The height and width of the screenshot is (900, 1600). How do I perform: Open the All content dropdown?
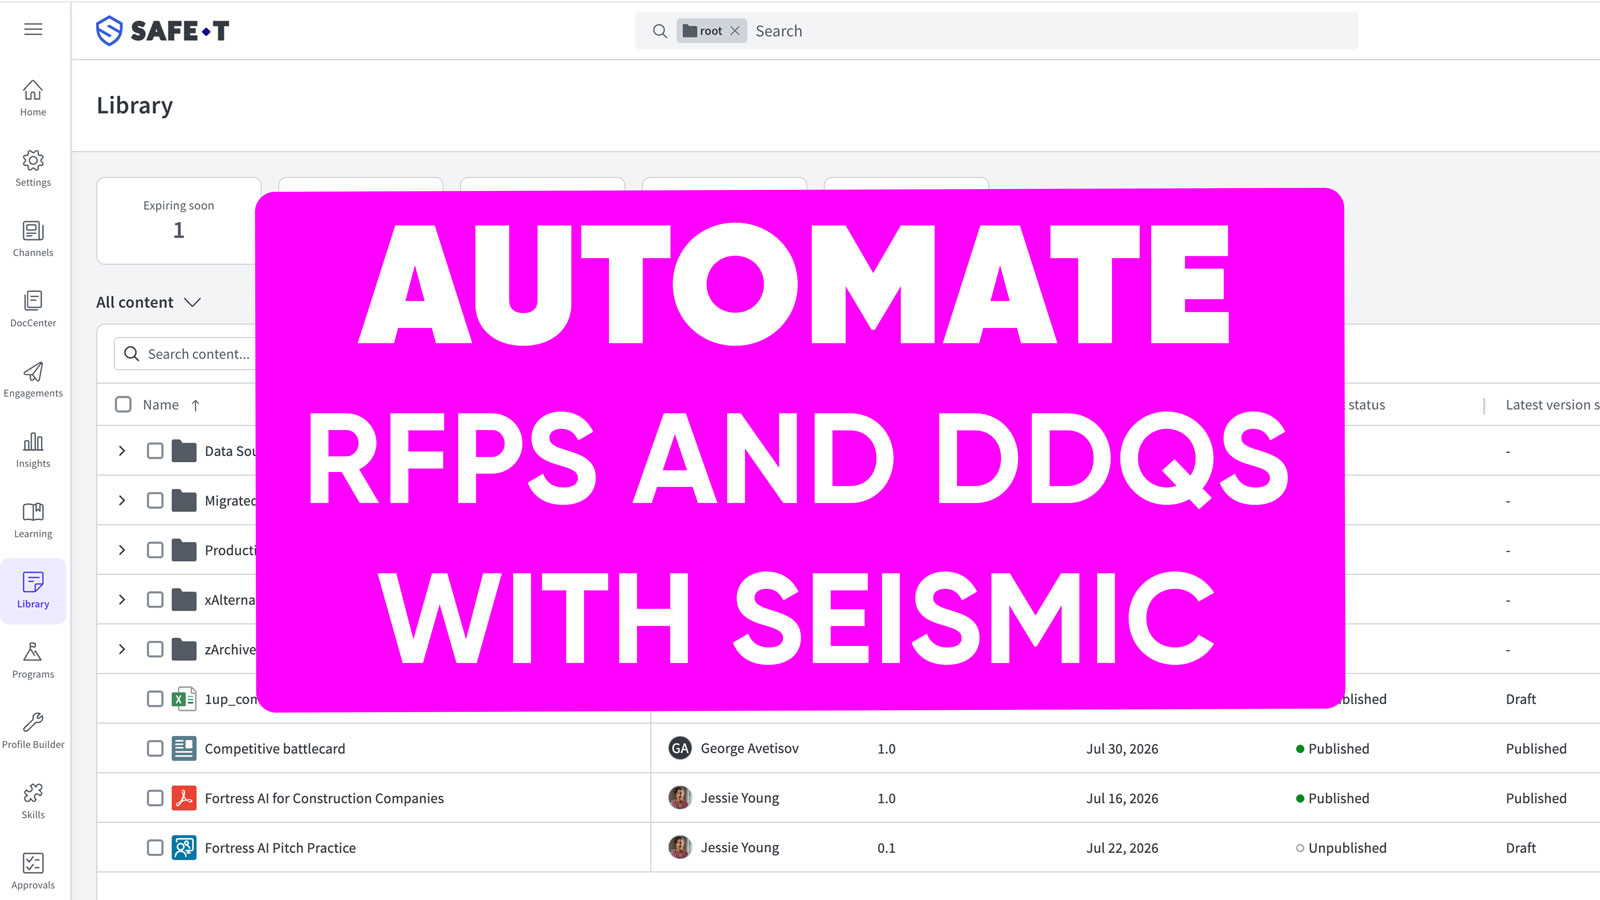(149, 302)
